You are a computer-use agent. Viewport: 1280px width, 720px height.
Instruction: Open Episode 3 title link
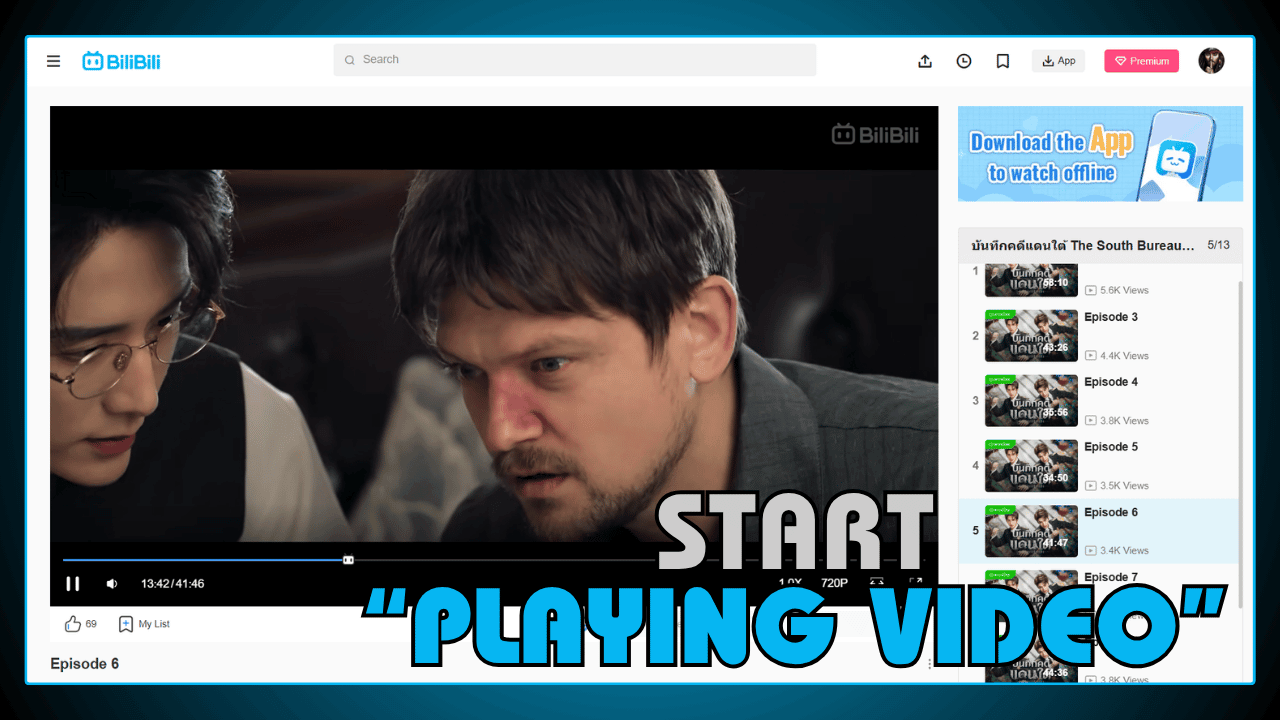1111,317
